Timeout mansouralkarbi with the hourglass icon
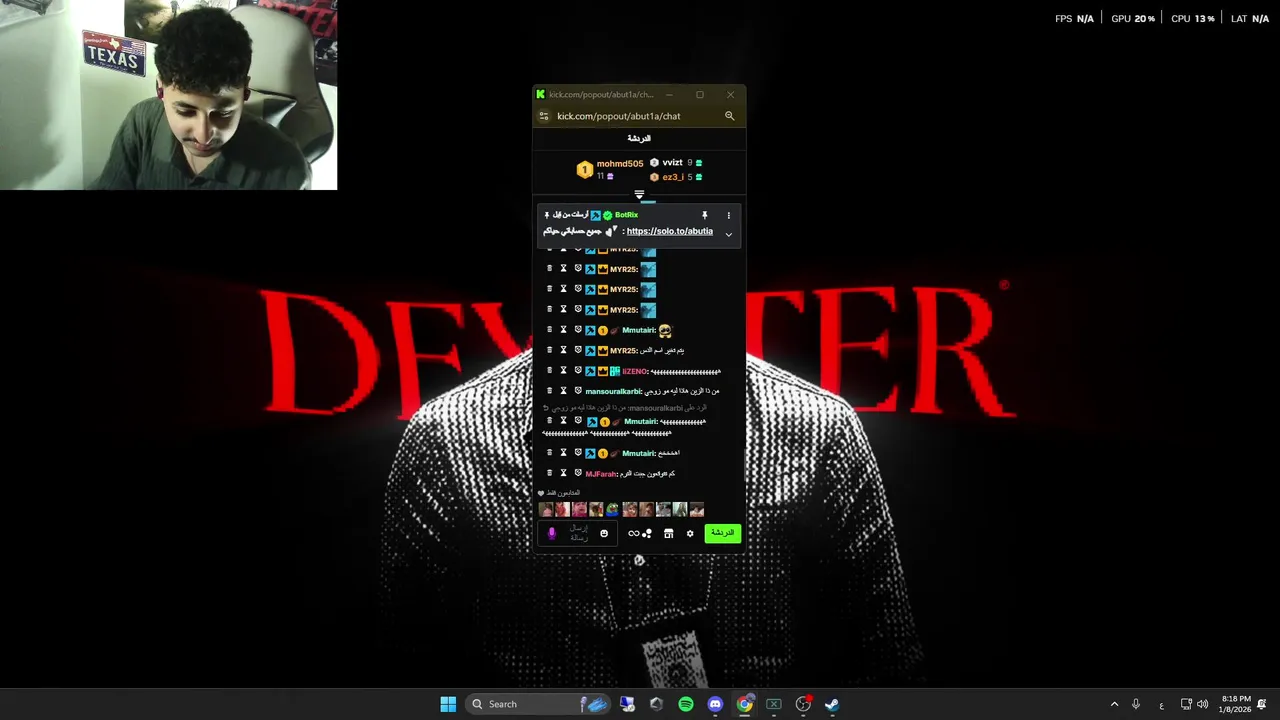1280x720 pixels. pyautogui.click(x=563, y=391)
